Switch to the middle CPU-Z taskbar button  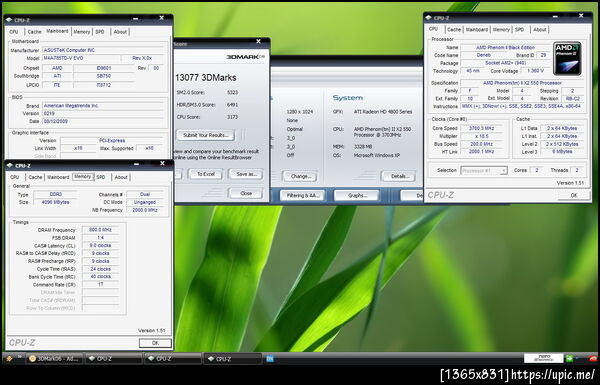[173, 359]
